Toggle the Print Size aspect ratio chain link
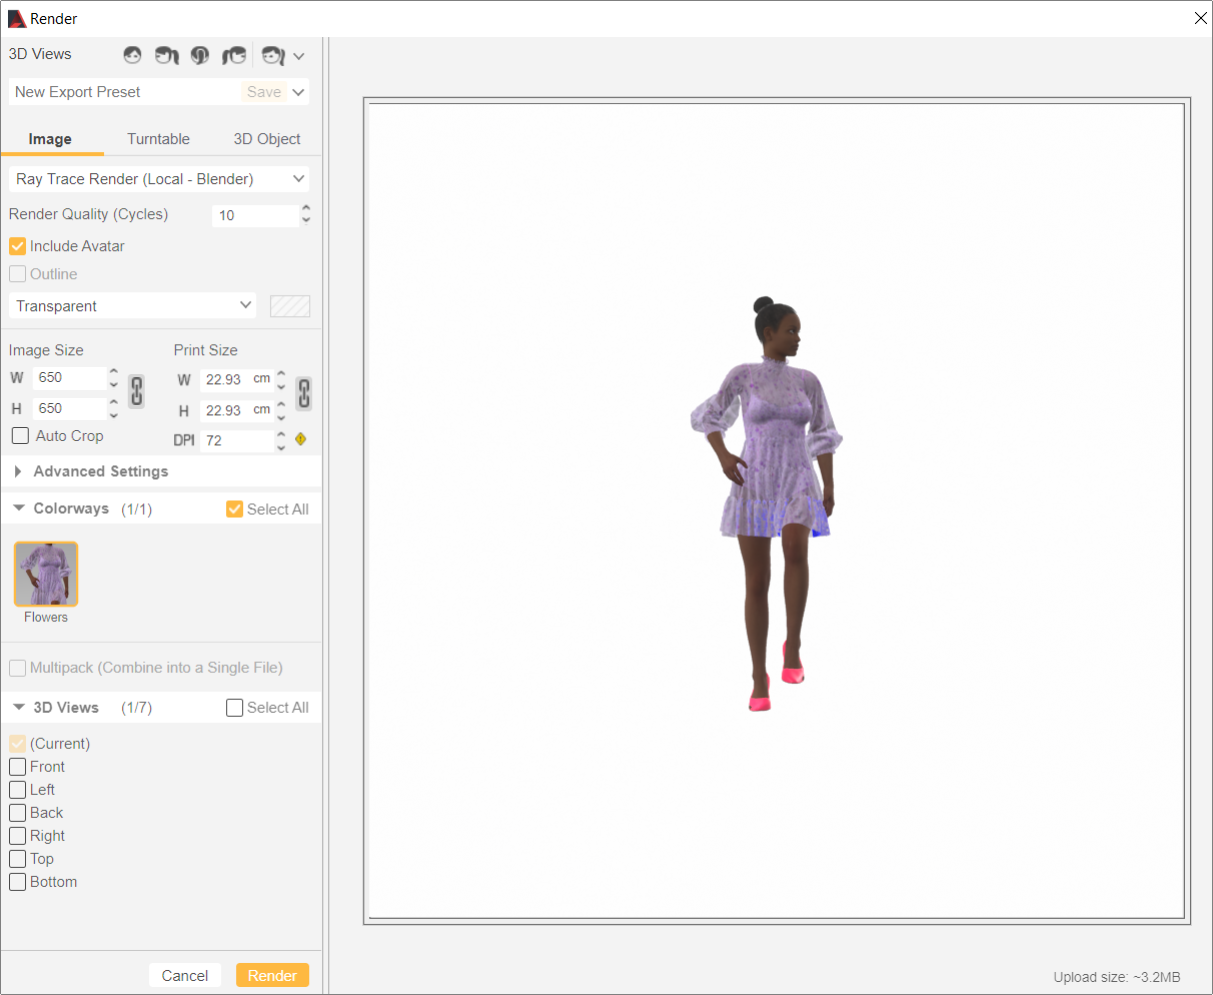The height and width of the screenshot is (995, 1213). [x=304, y=394]
